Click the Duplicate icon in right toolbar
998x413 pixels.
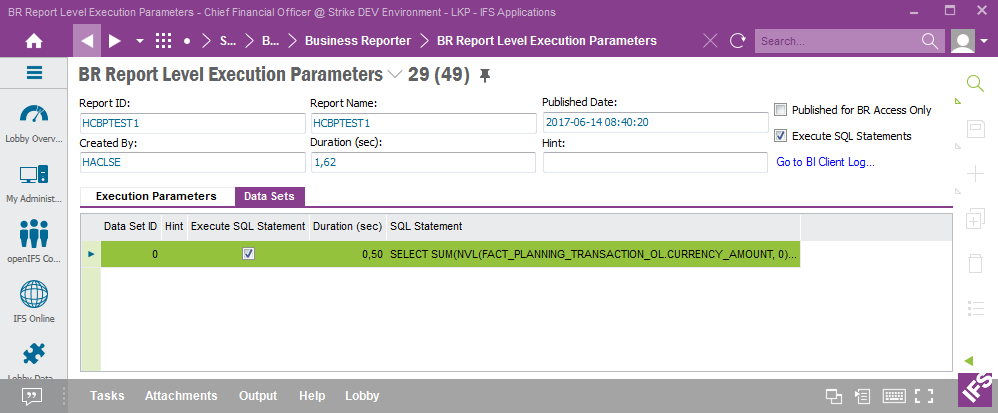click(975, 218)
